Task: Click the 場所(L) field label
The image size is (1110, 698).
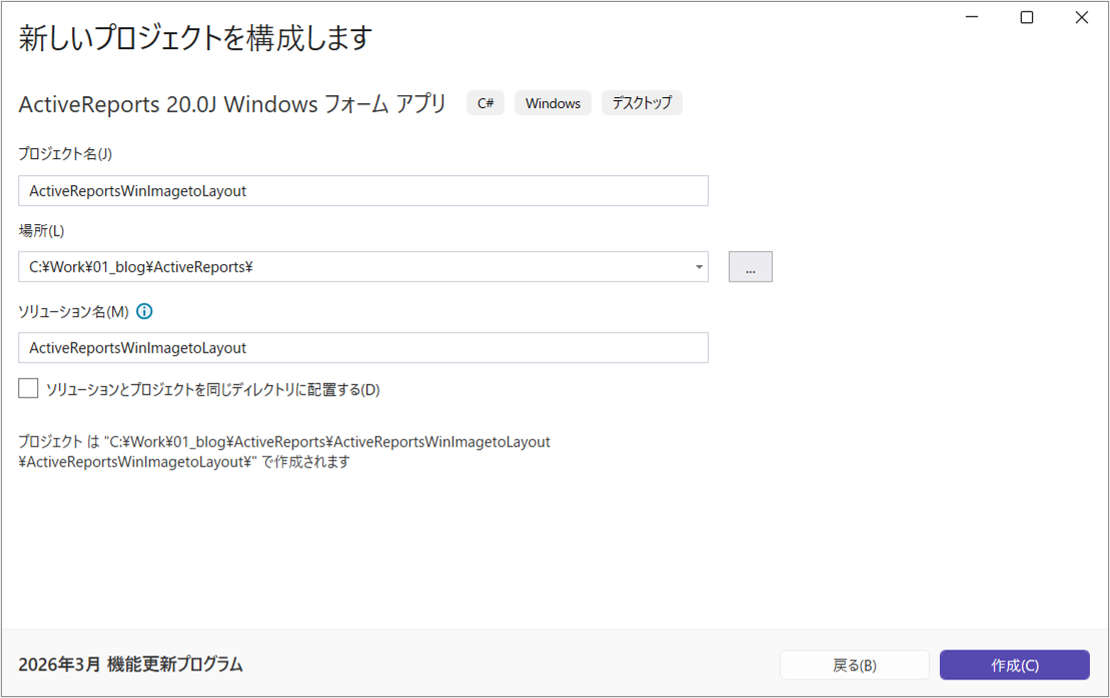Action: pos(41,231)
